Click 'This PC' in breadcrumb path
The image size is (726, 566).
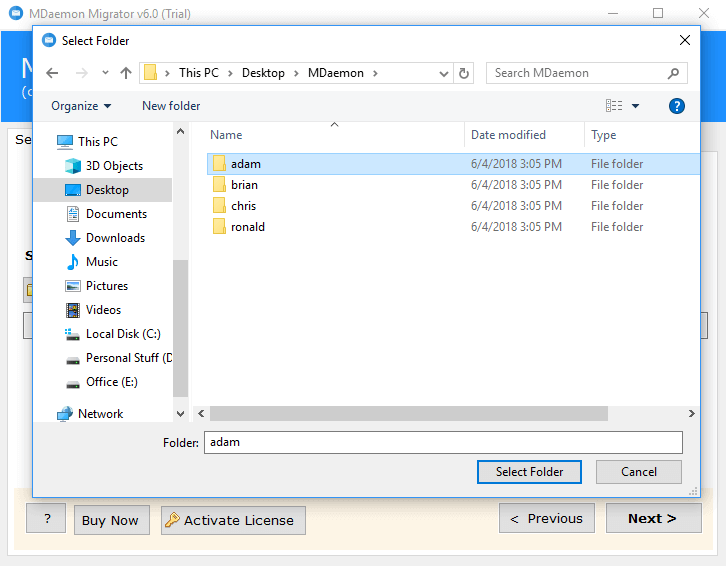(199, 73)
